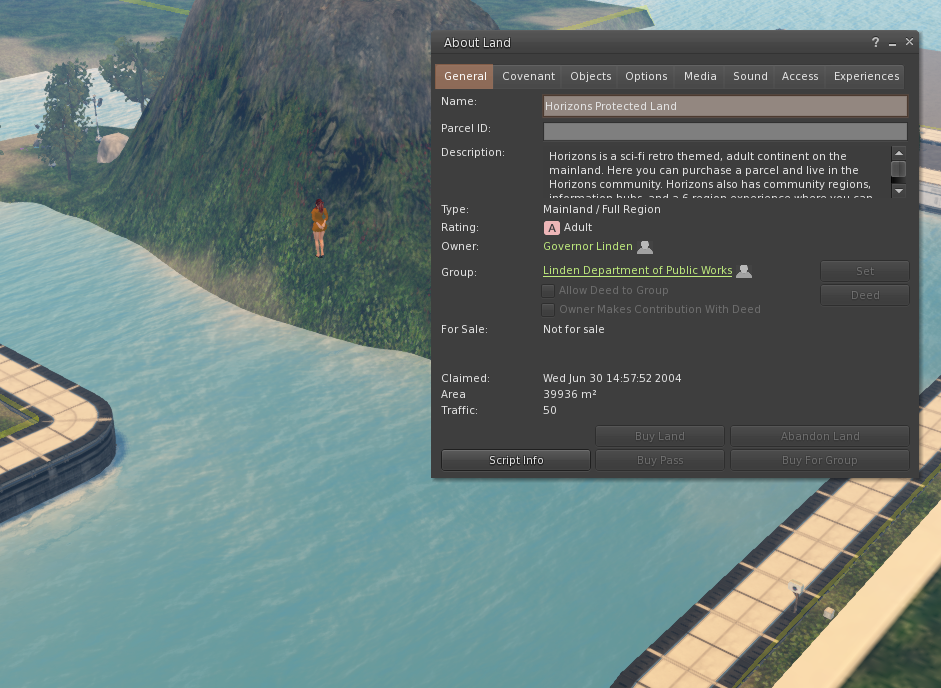Check Owner Makes Contribution With Deed

click(x=548, y=309)
